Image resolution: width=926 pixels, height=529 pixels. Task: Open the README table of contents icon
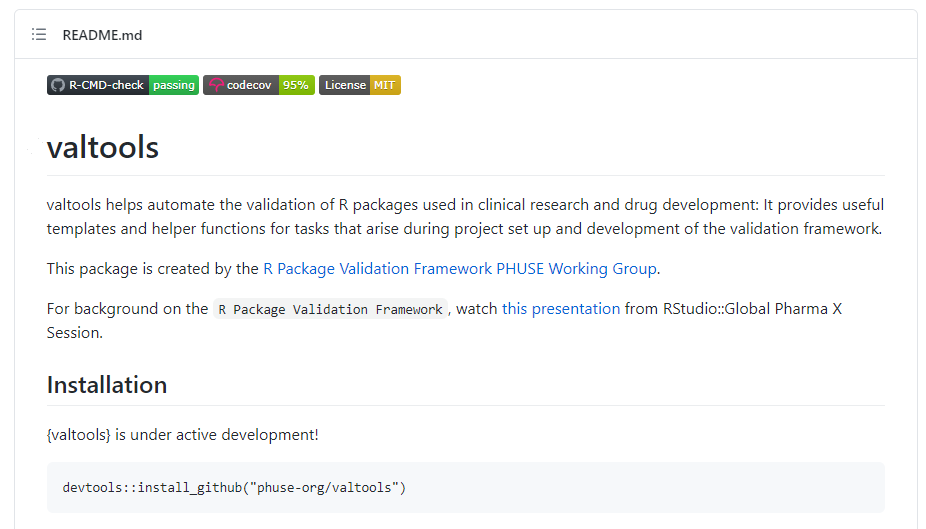tap(39, 35)
